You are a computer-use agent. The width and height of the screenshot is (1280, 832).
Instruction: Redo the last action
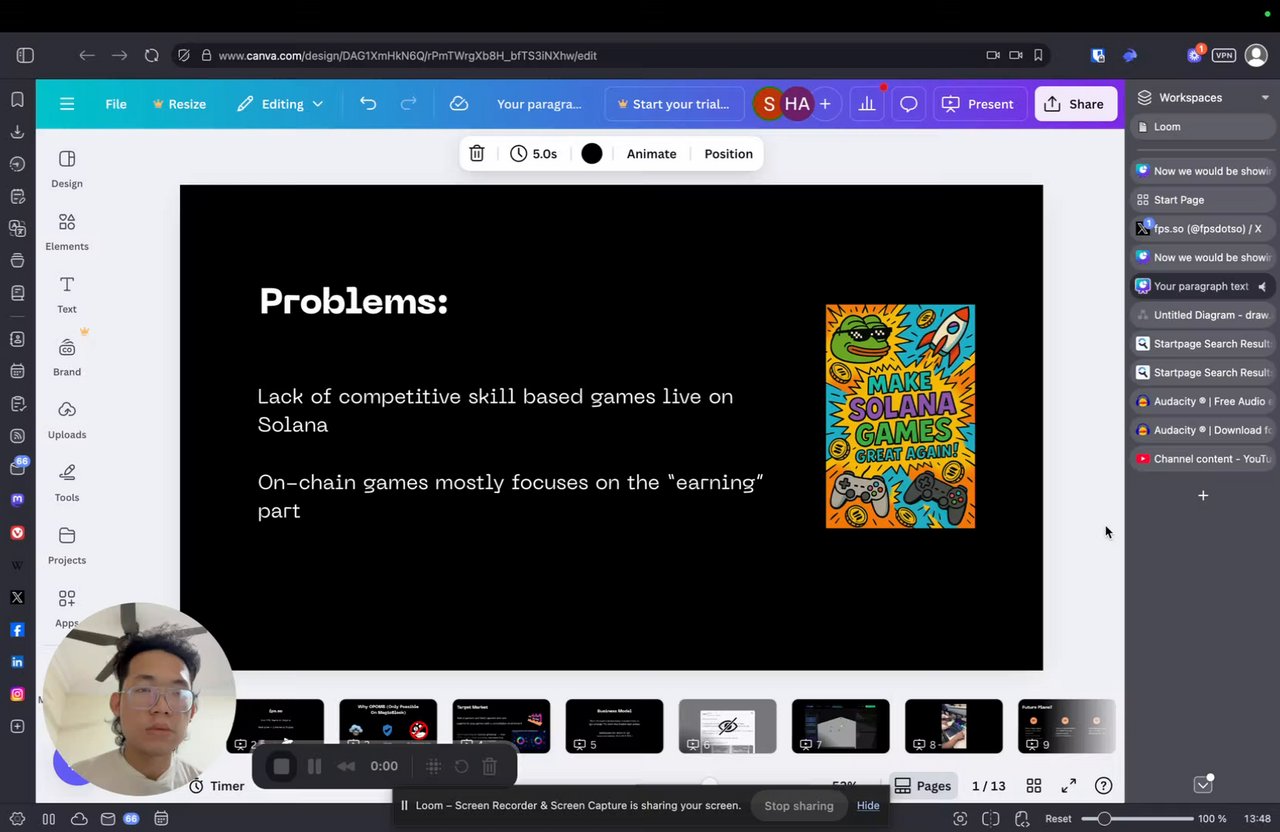408,104
